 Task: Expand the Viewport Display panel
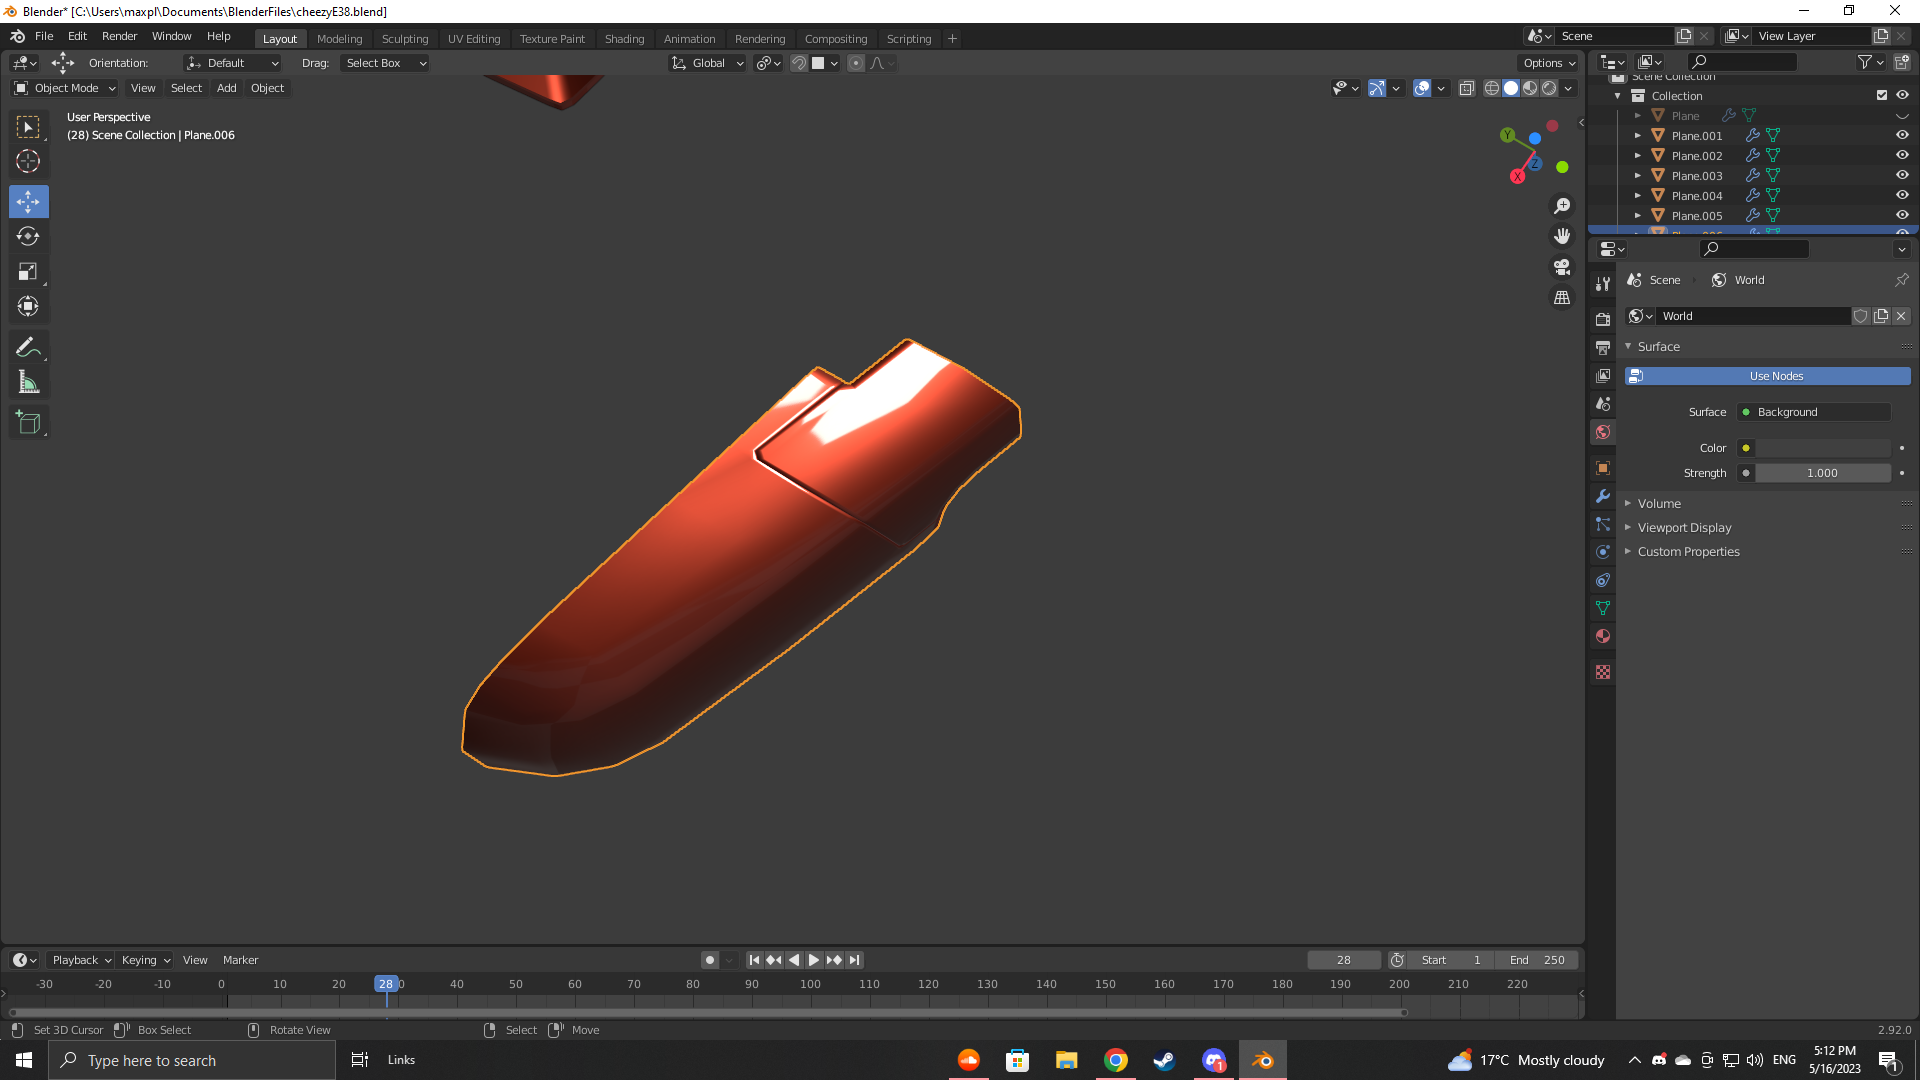tap(1684, 527)
